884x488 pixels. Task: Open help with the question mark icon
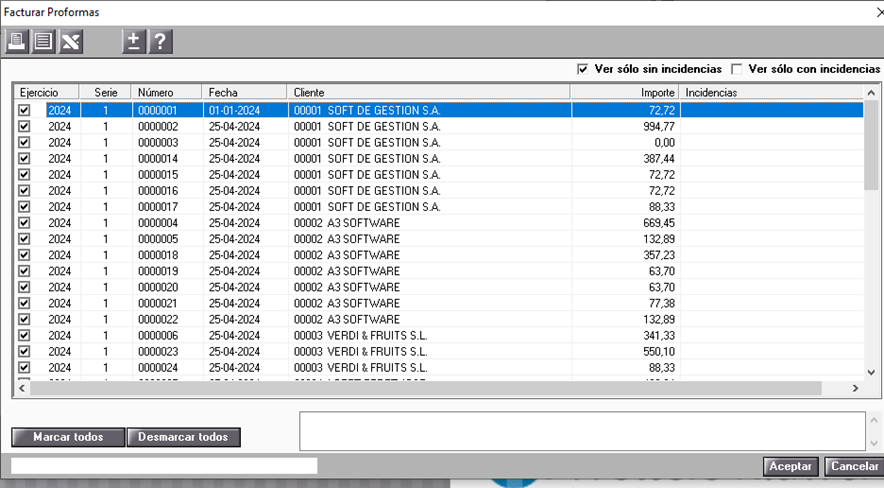tap(160, 42)
